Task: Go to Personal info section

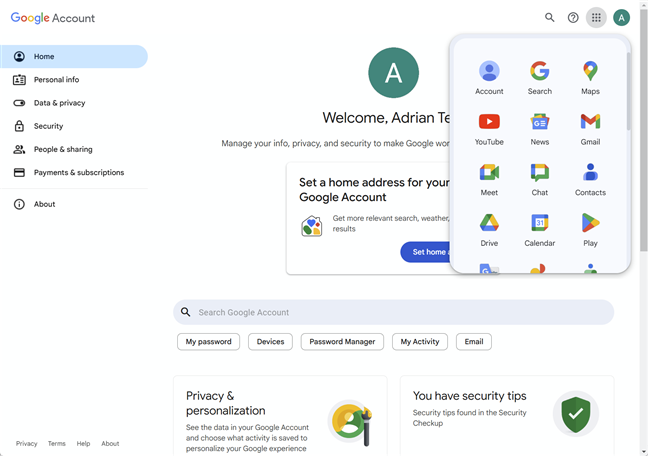Action: pyautogui.click(x=56, y=80)
